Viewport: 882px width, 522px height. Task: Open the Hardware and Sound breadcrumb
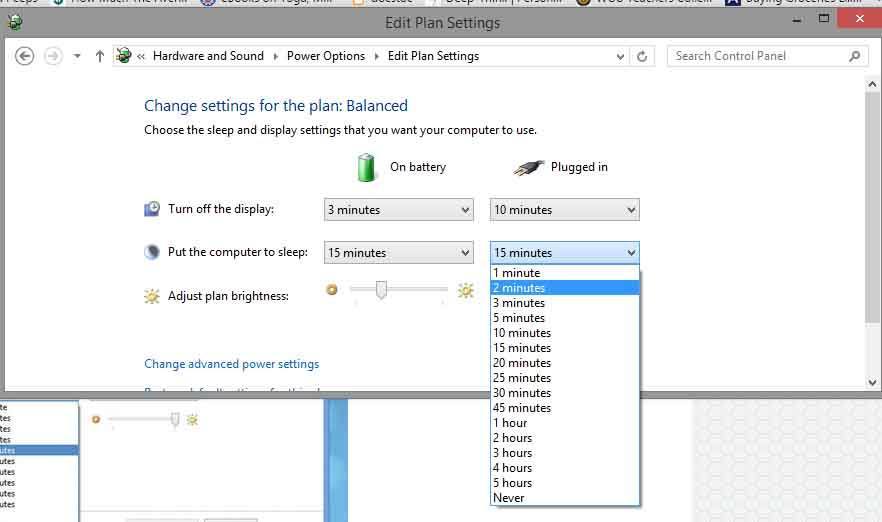tap(208, 56)
